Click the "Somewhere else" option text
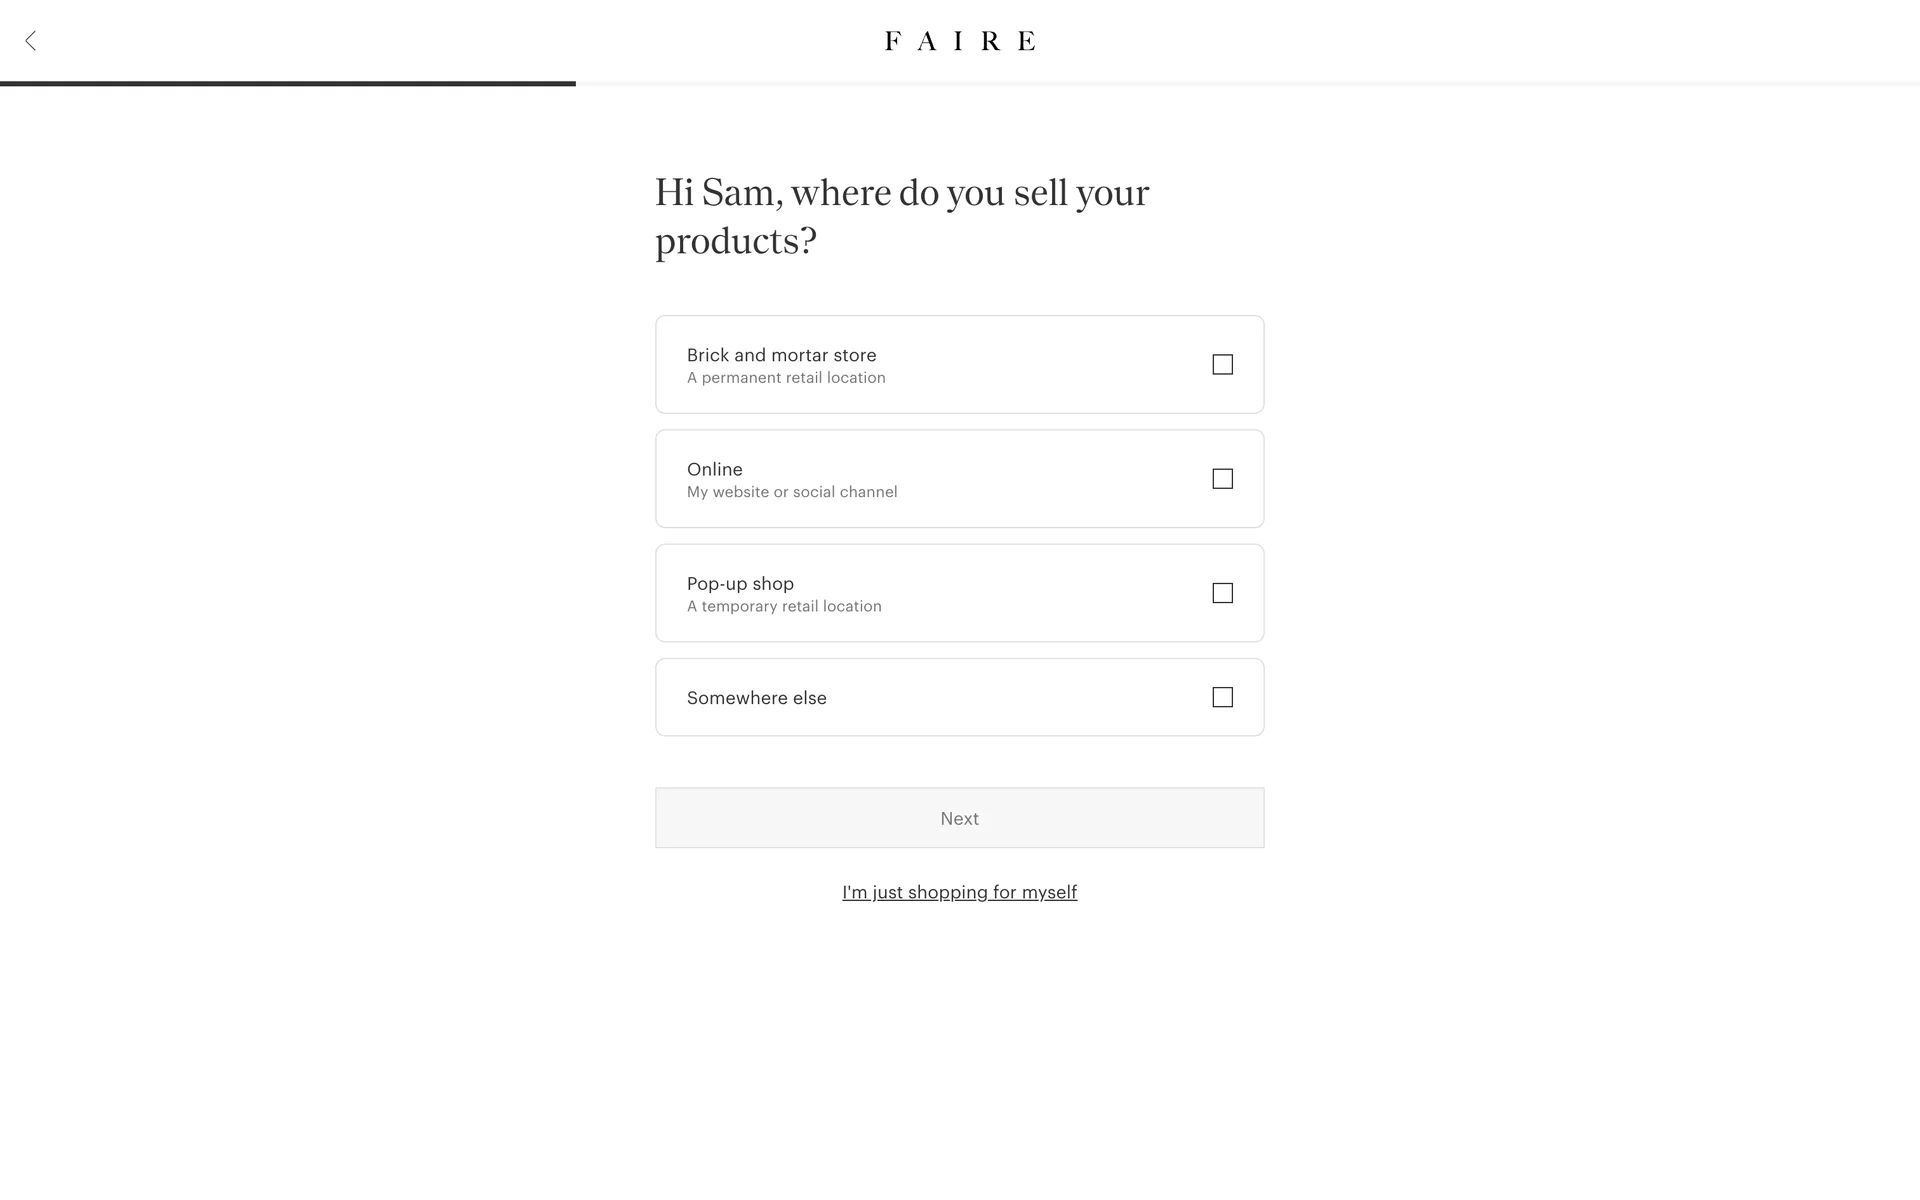Screen dimensions: 1920x1200 click(x=756, y=698)
